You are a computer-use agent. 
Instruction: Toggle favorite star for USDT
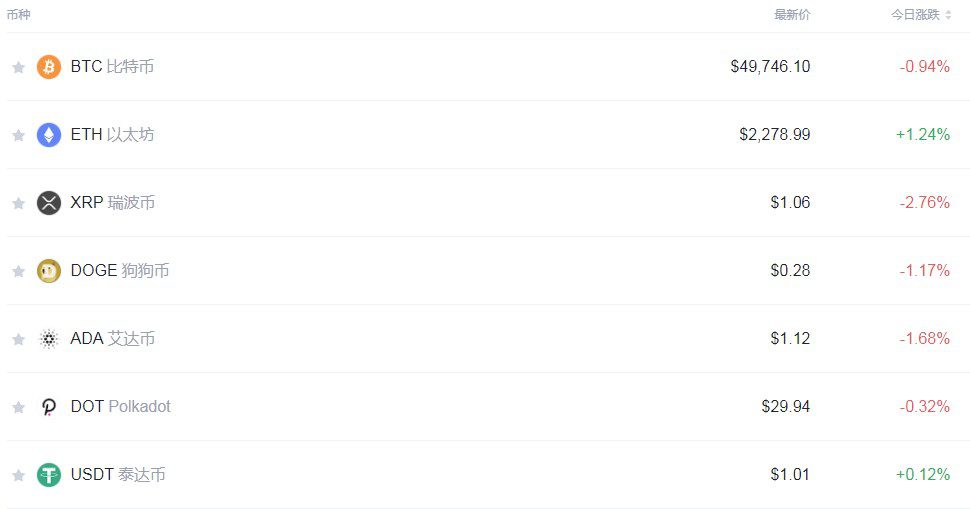click(18, 475)
